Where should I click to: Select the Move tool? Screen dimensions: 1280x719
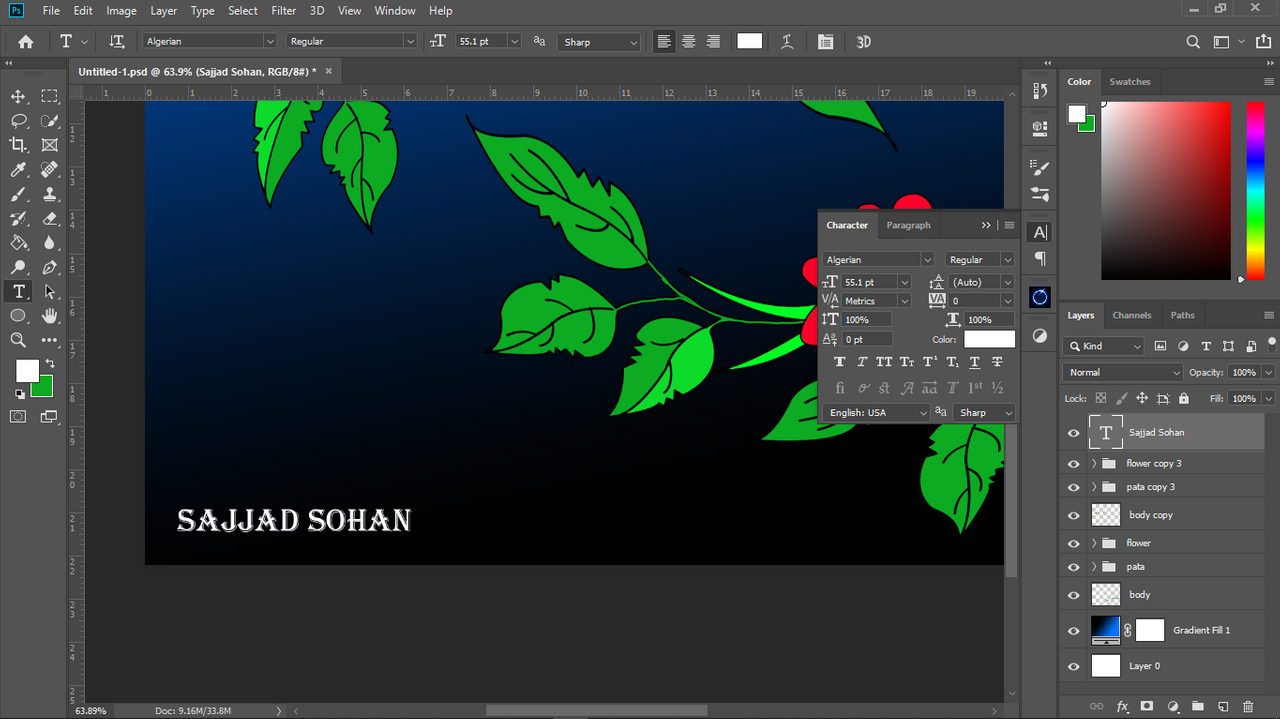[x=18, y=97]
